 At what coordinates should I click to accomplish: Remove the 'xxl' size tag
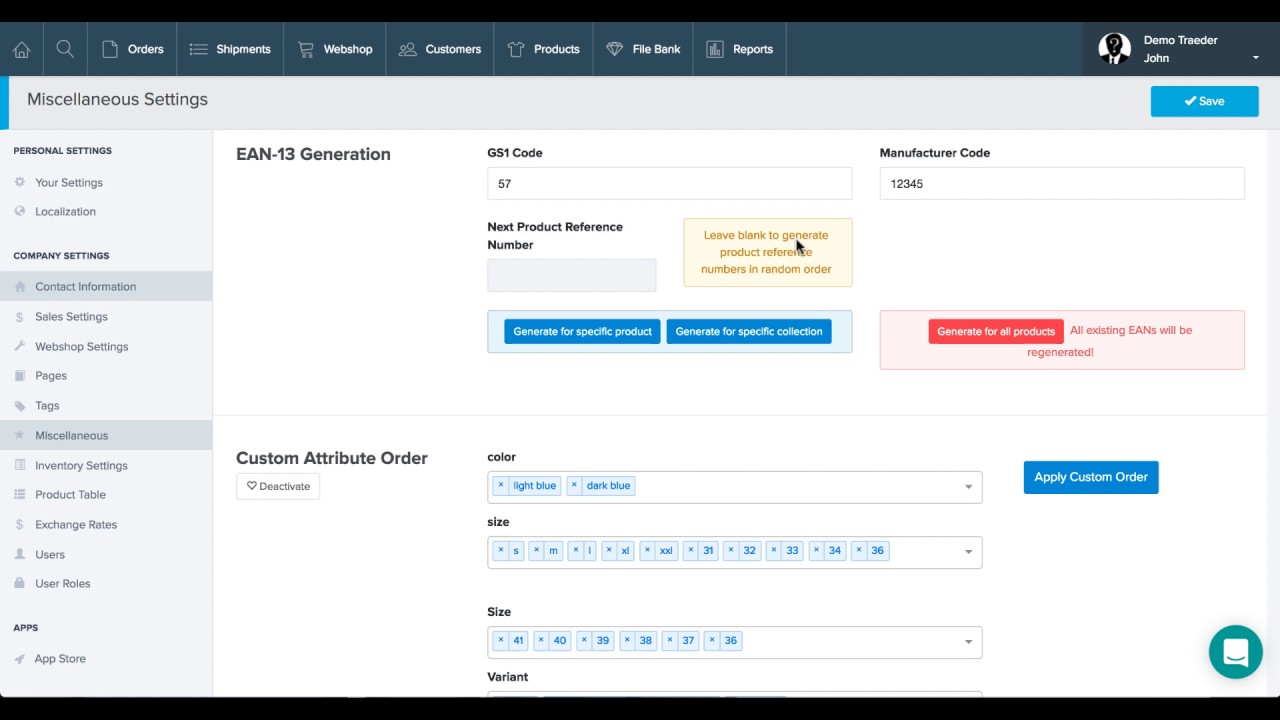point(648,550)
